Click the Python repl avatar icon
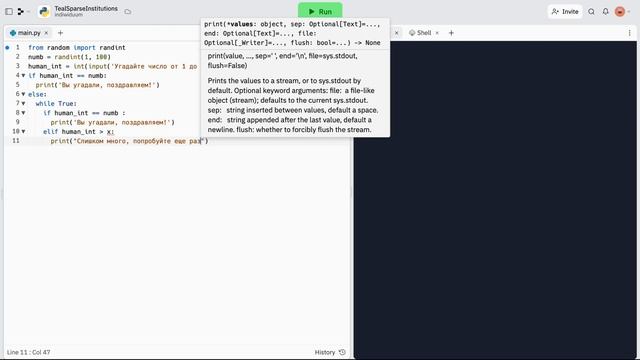The width and height of the screenshot is (640, 360). [44, 12]
